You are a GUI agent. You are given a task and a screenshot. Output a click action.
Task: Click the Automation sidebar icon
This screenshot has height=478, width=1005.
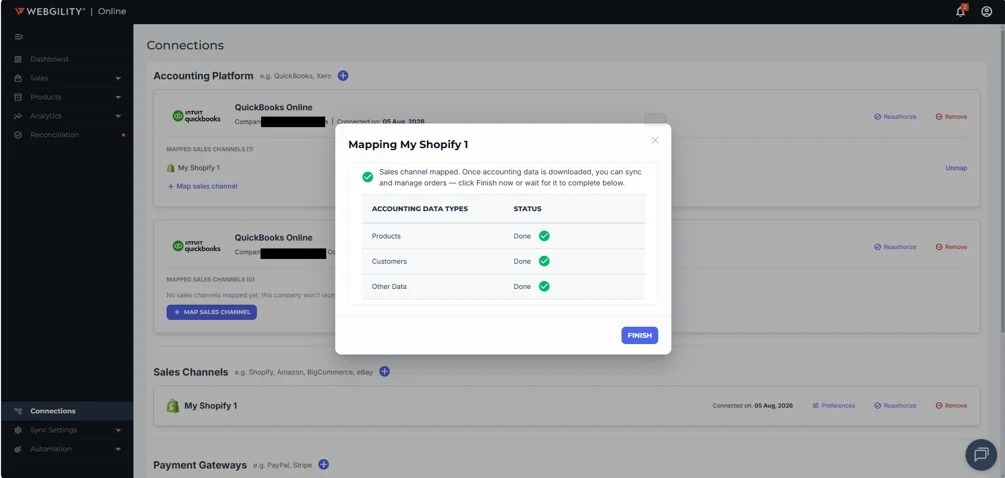[18, 449]
